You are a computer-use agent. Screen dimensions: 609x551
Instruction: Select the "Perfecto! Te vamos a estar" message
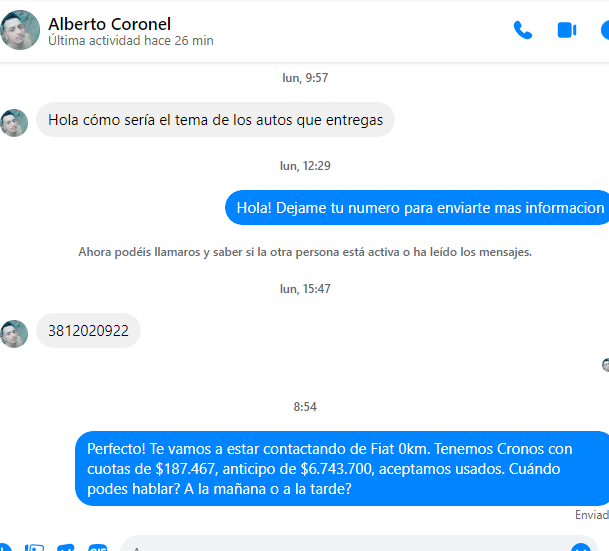click(342, 468)
